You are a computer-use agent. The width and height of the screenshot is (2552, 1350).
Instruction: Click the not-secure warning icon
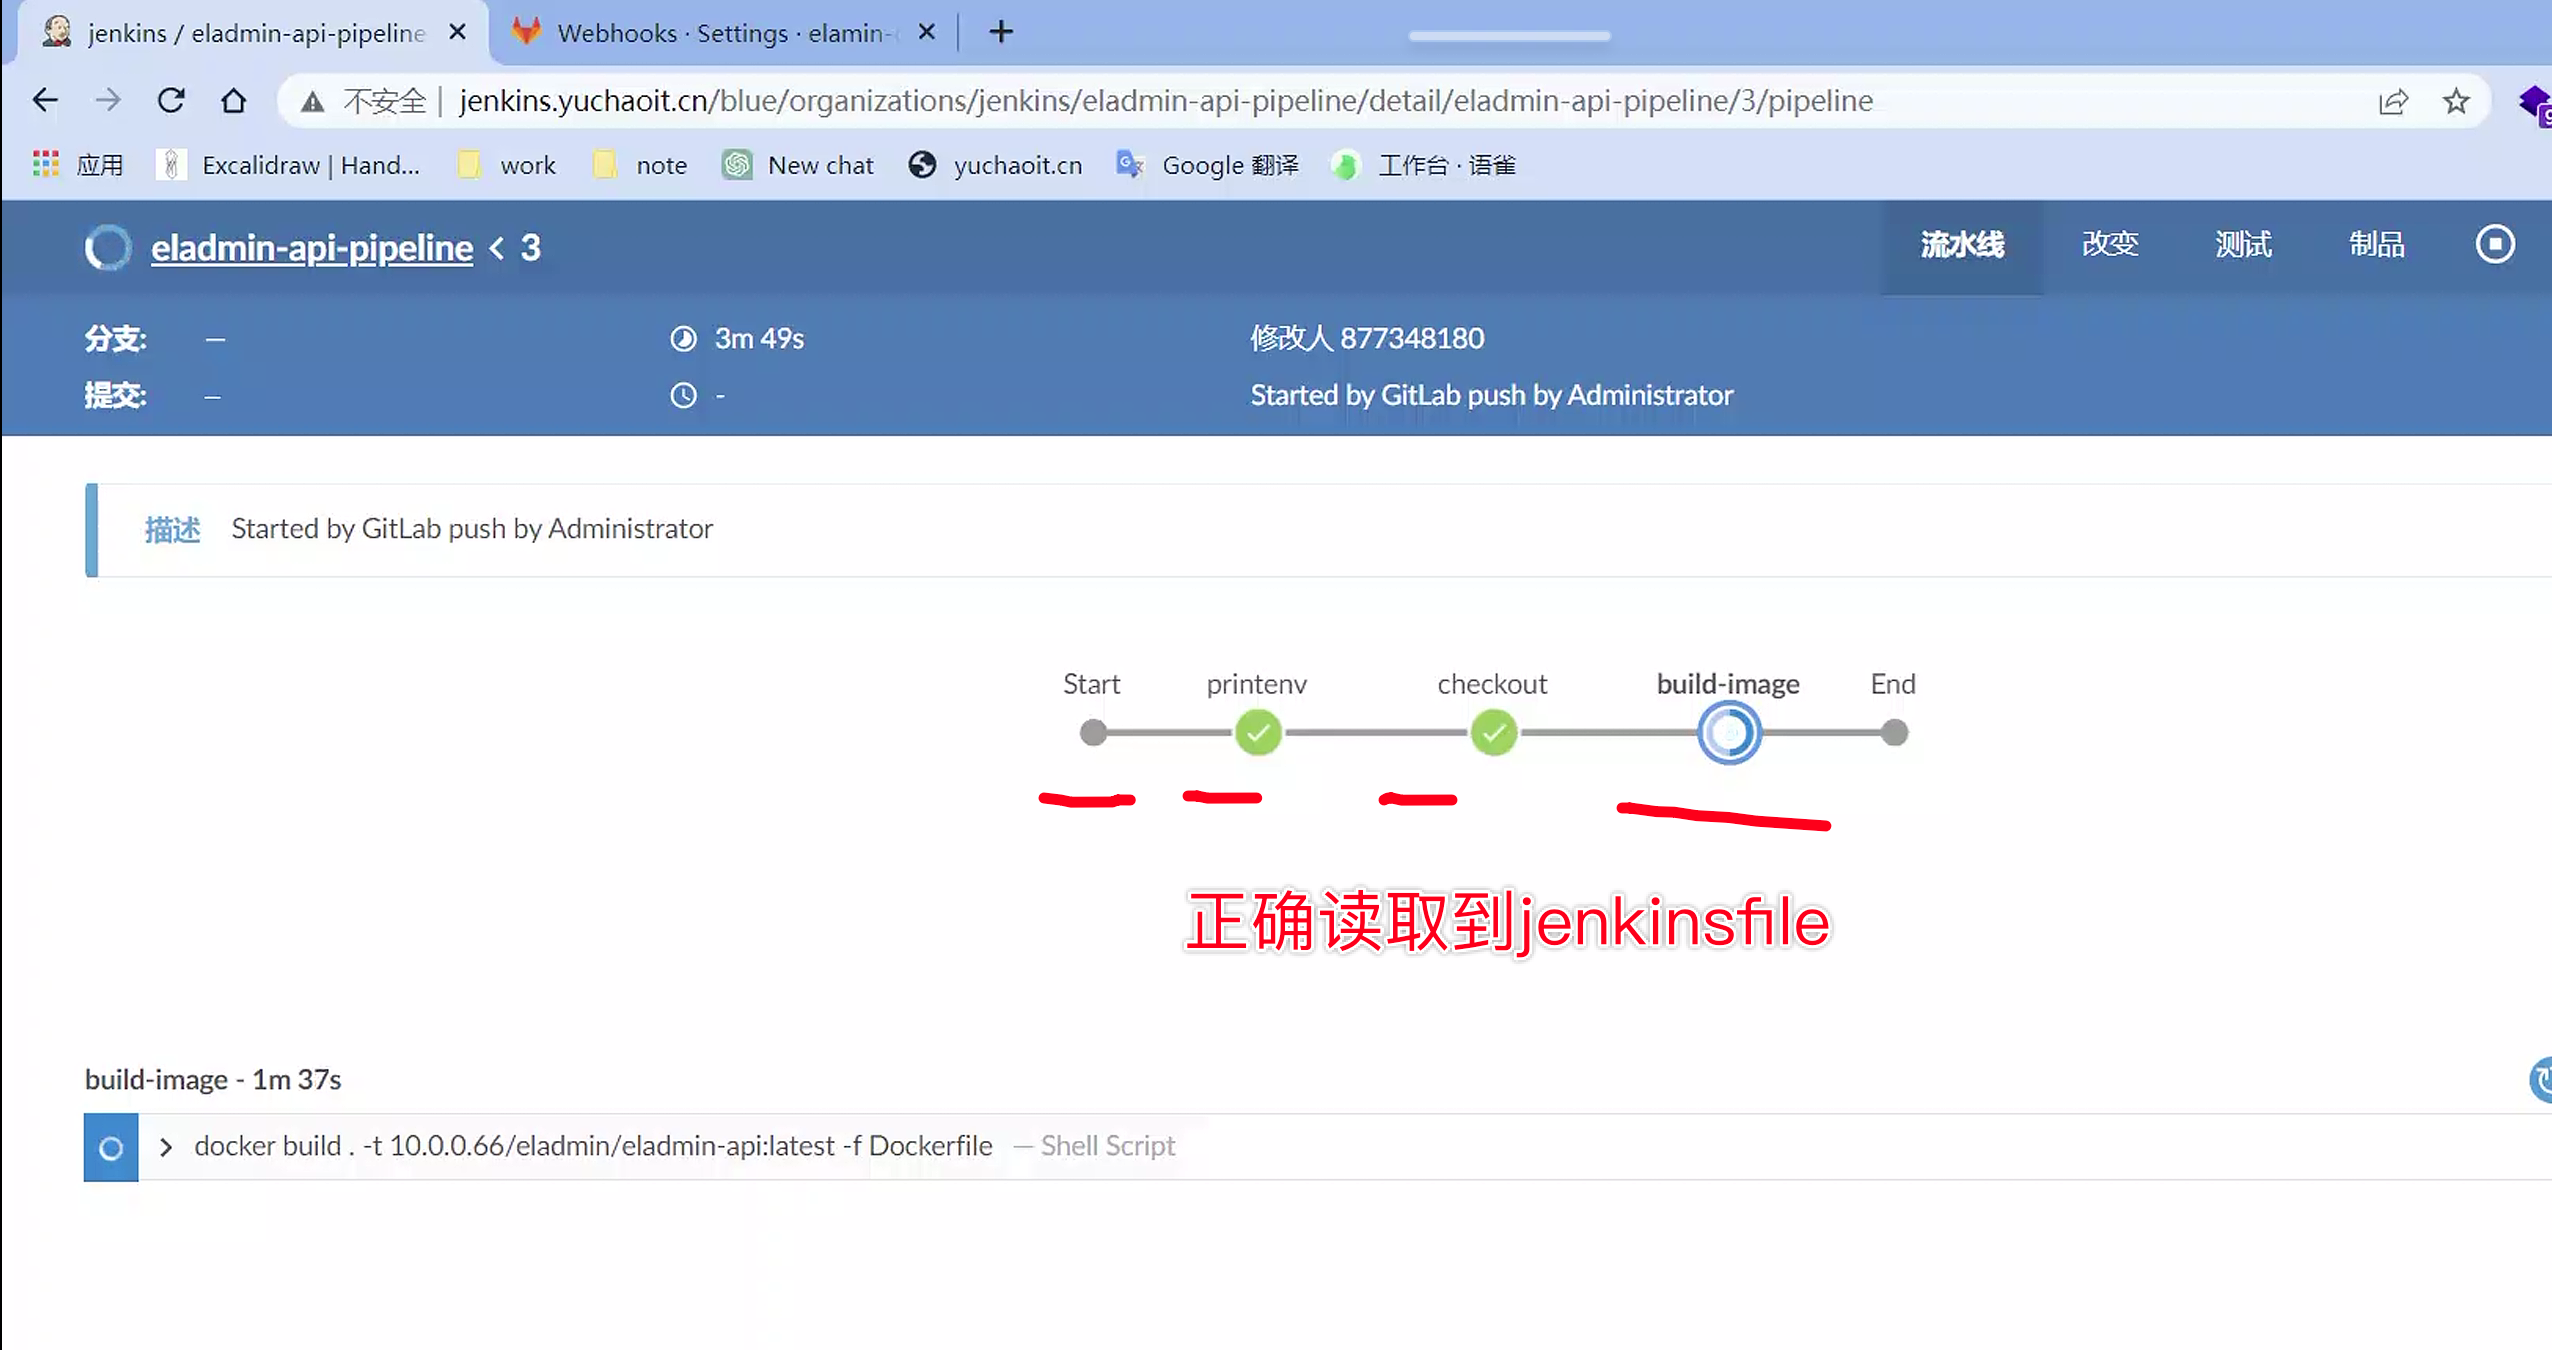[313, 101]
